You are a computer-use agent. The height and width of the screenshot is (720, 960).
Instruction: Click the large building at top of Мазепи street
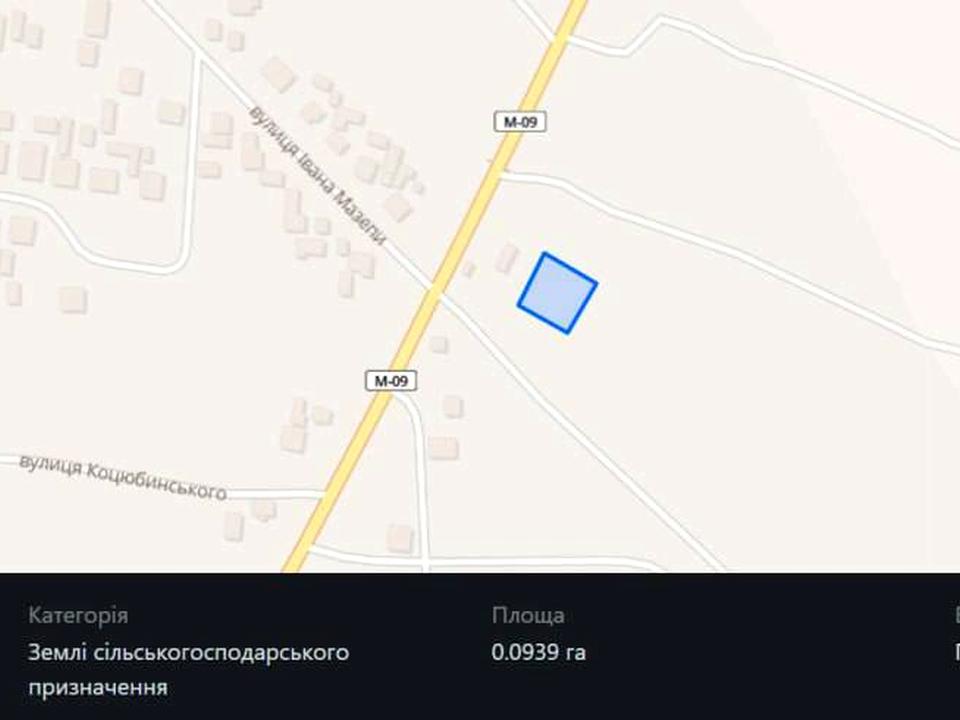279,74
